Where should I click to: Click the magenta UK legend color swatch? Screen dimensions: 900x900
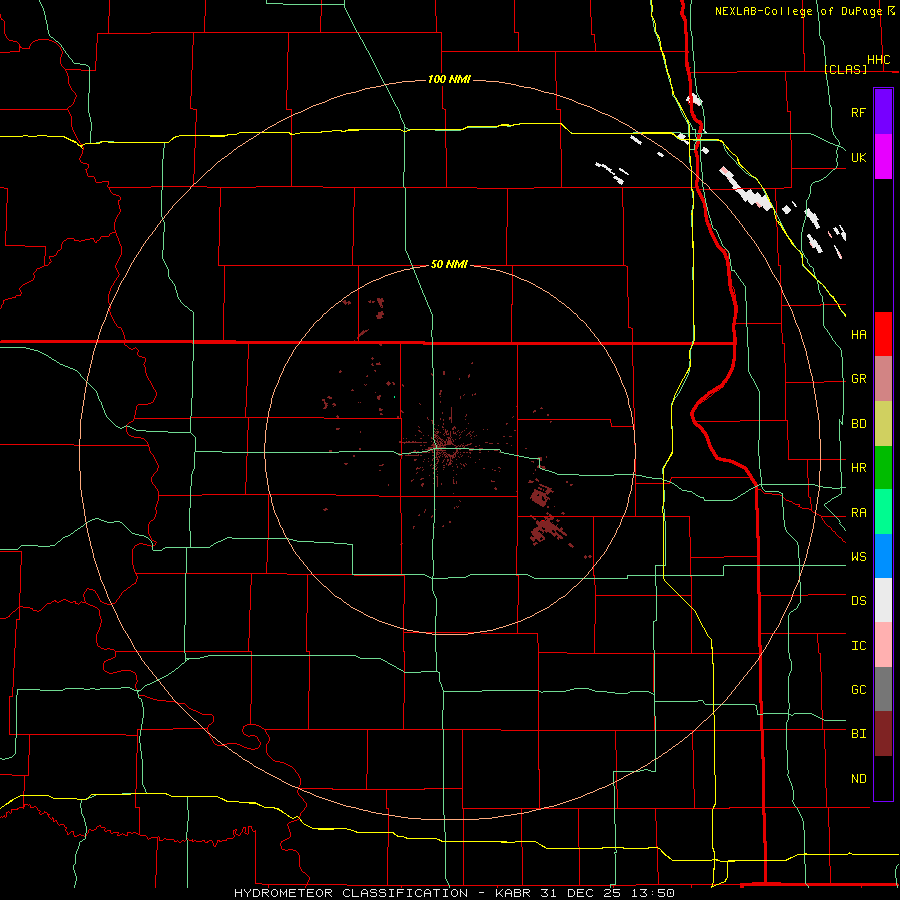[x=883, y=157]
